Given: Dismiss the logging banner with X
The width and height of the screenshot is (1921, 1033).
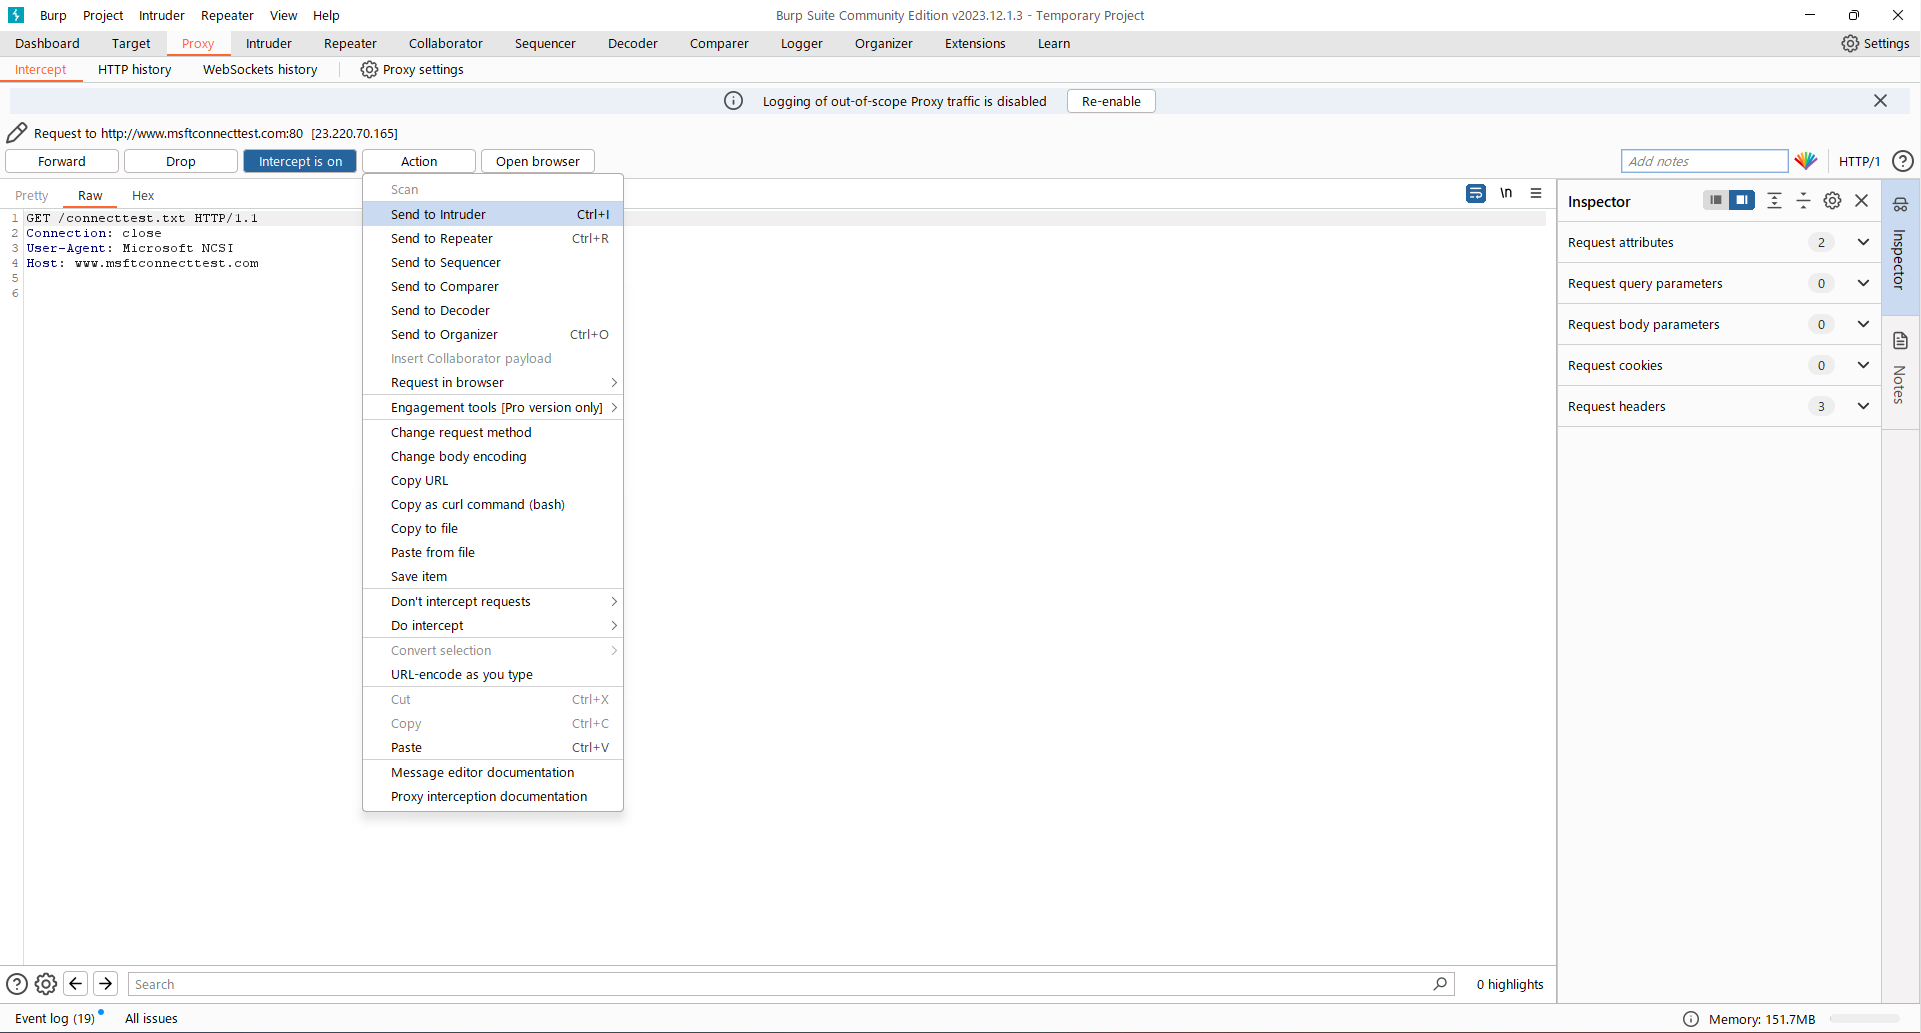Looking at the screenshot, I should click(x=1880, y=101).
